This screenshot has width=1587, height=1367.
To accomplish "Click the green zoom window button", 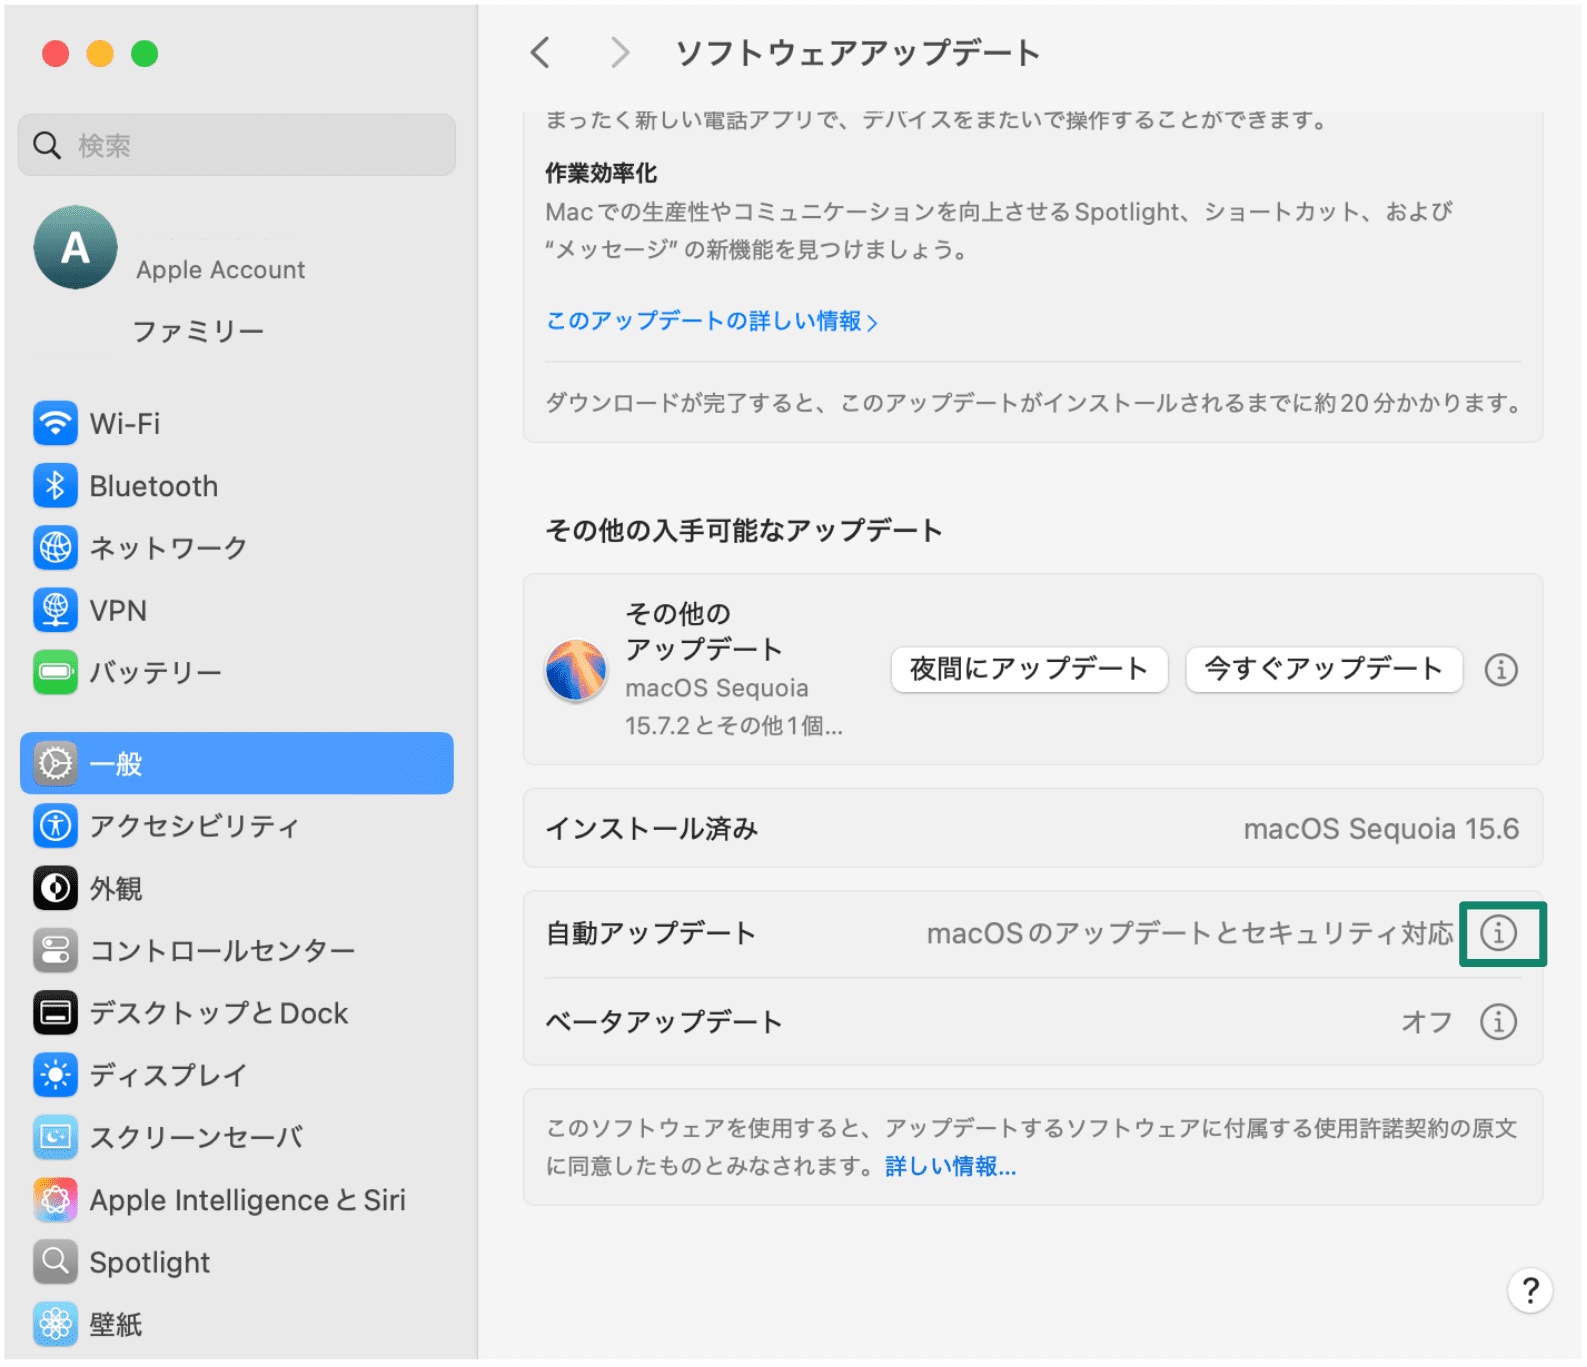I will pos(144,53).
